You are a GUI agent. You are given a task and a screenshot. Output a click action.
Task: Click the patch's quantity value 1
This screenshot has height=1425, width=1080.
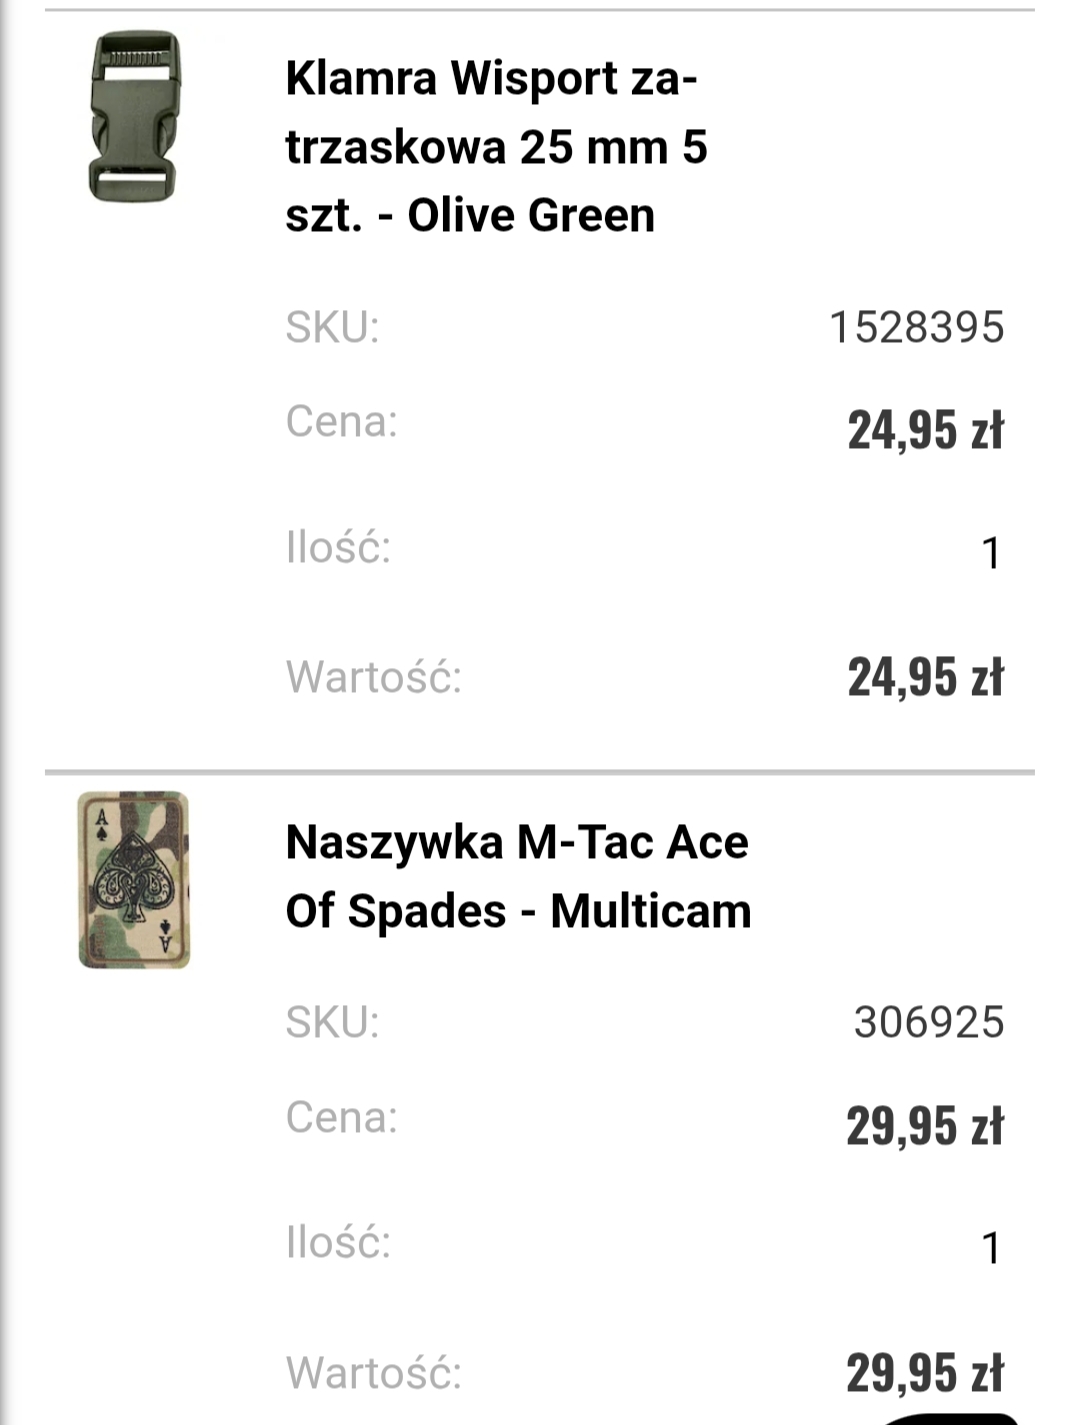pyautogui.click(x=990, y=1248)
